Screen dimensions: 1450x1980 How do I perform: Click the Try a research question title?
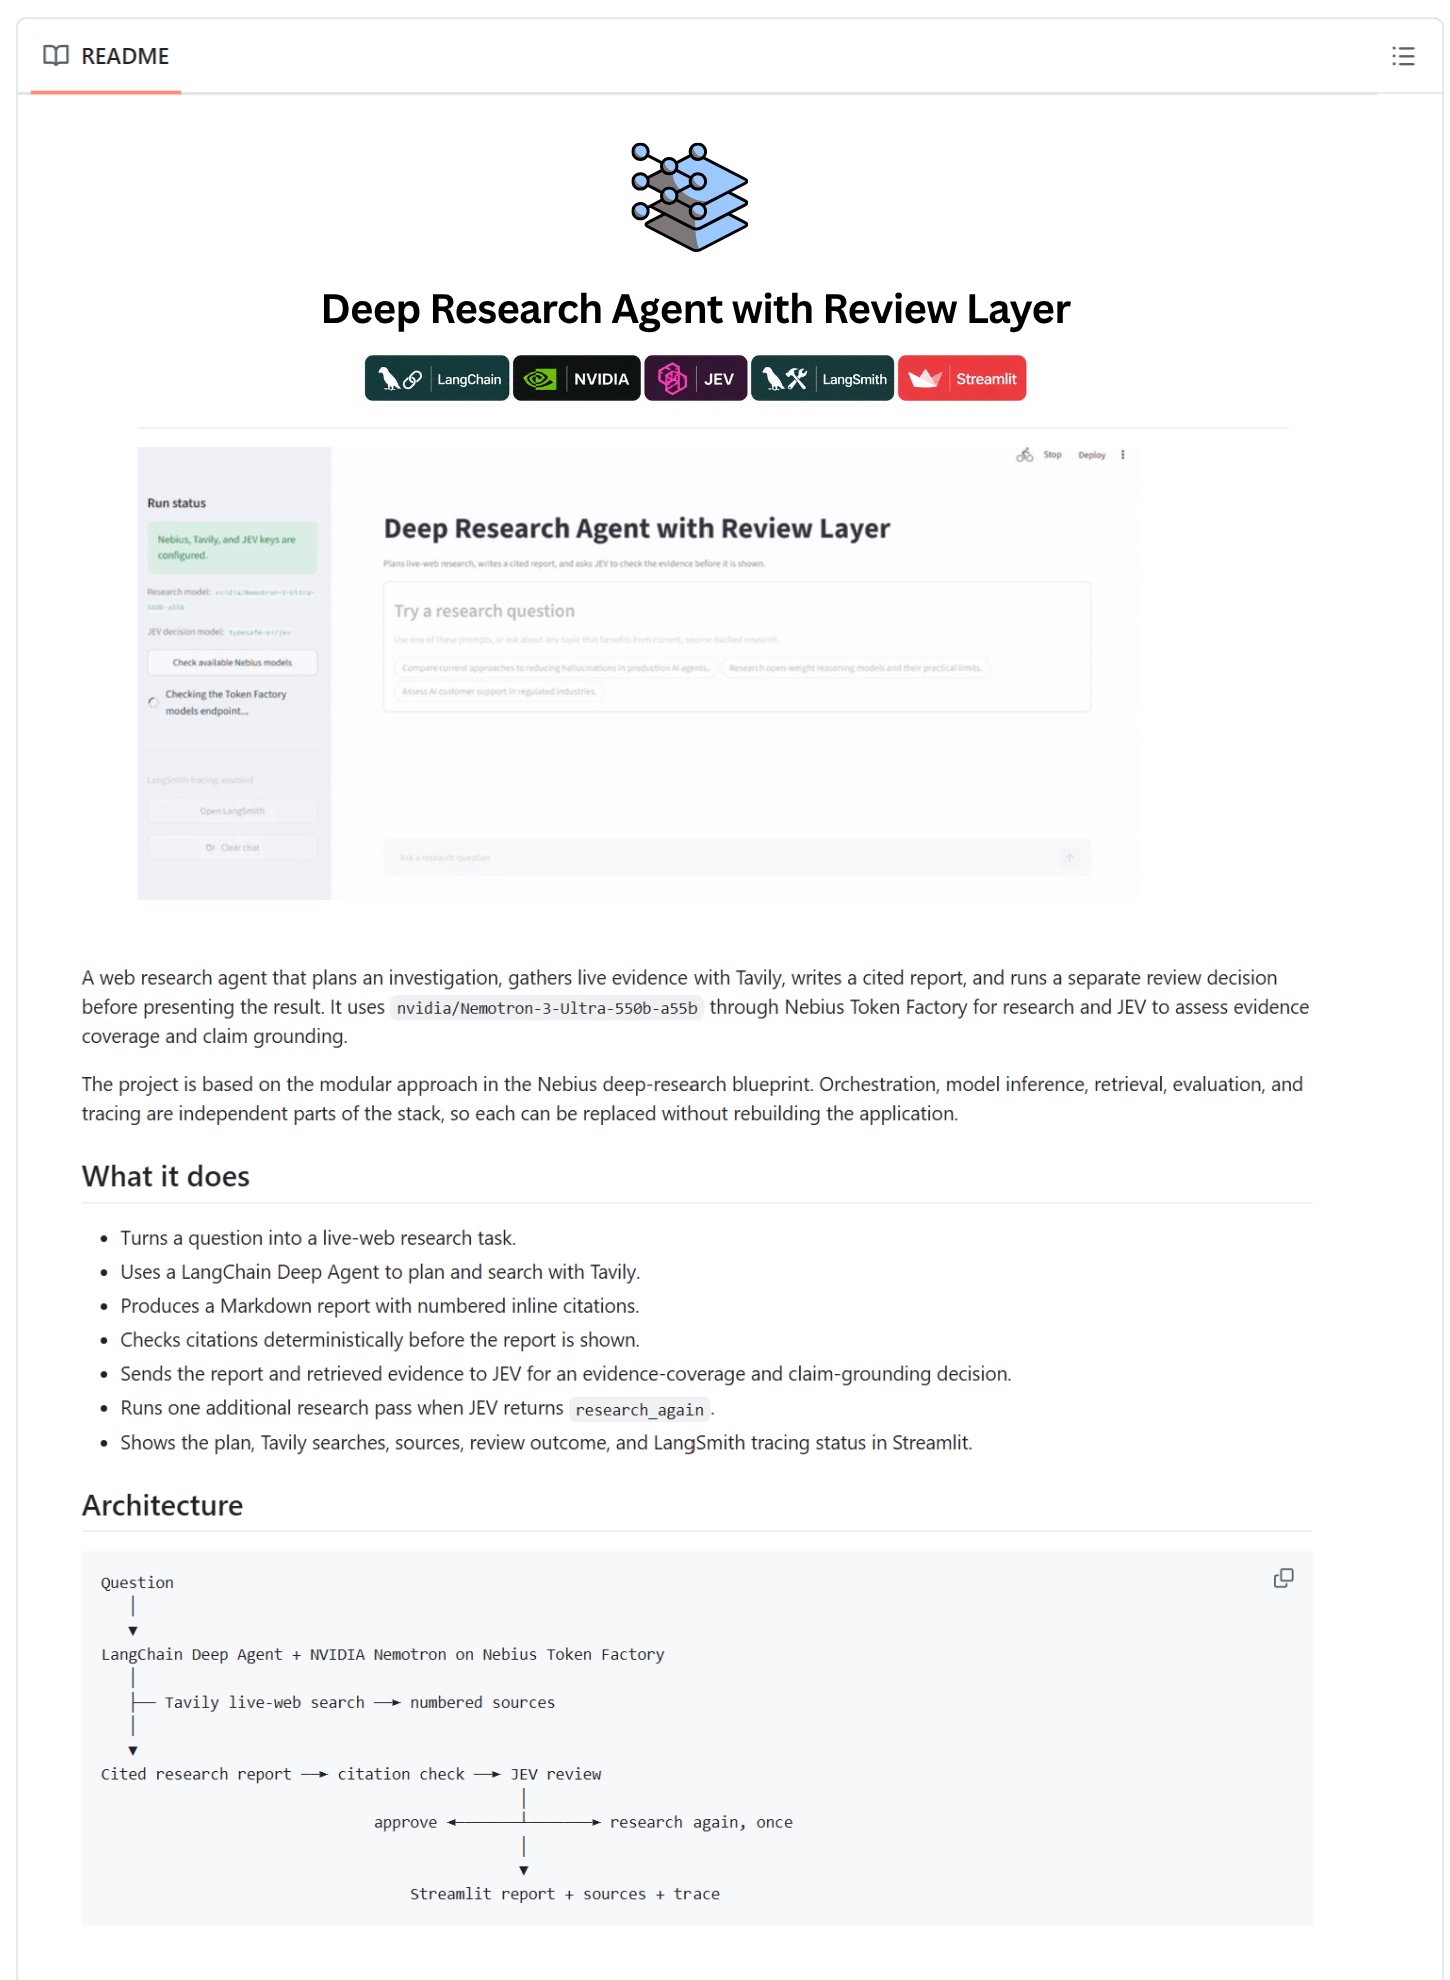pos(484,611)
